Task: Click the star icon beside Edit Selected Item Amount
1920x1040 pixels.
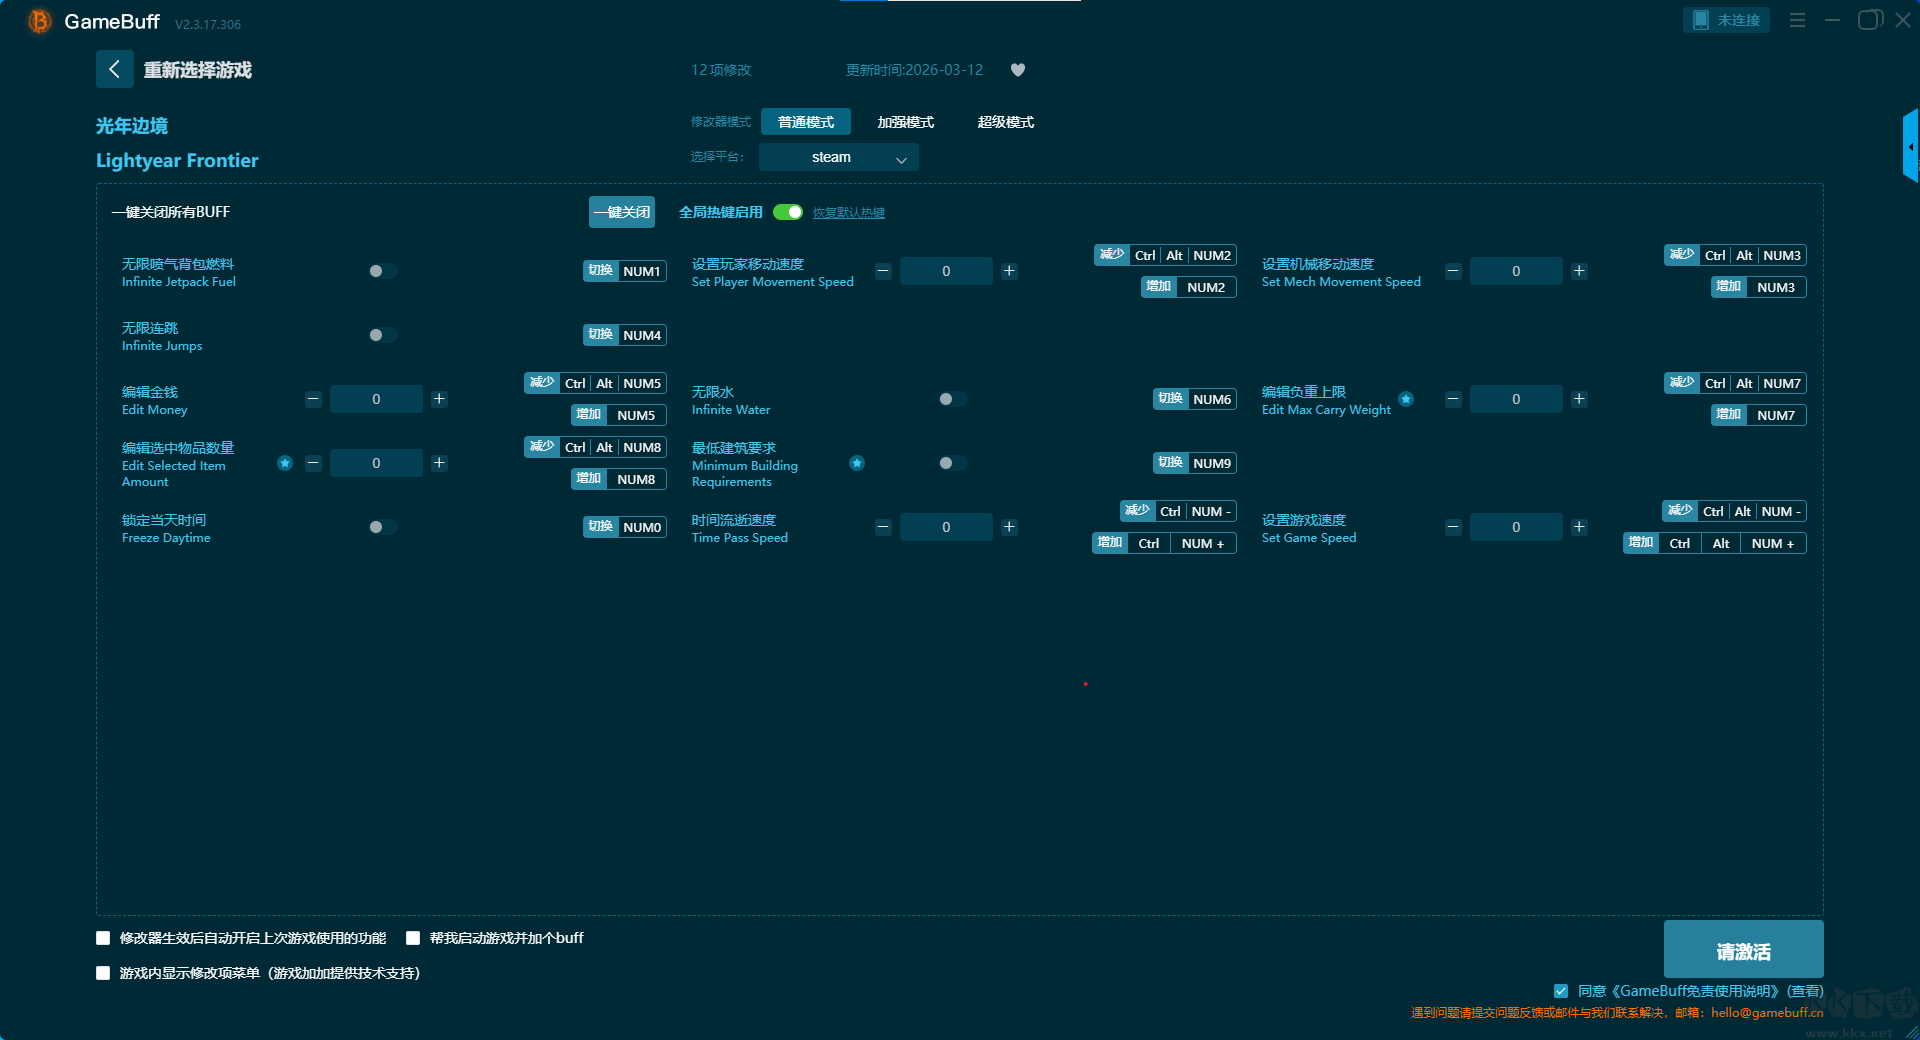Action: pos(285,463)
